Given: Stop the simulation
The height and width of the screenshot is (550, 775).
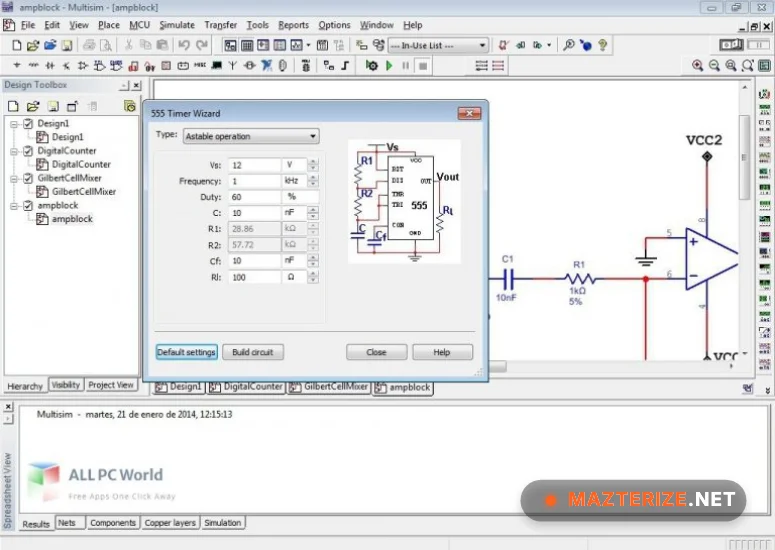Looking at the screenshot, I should pyautogui.click(x=423, y=66).
